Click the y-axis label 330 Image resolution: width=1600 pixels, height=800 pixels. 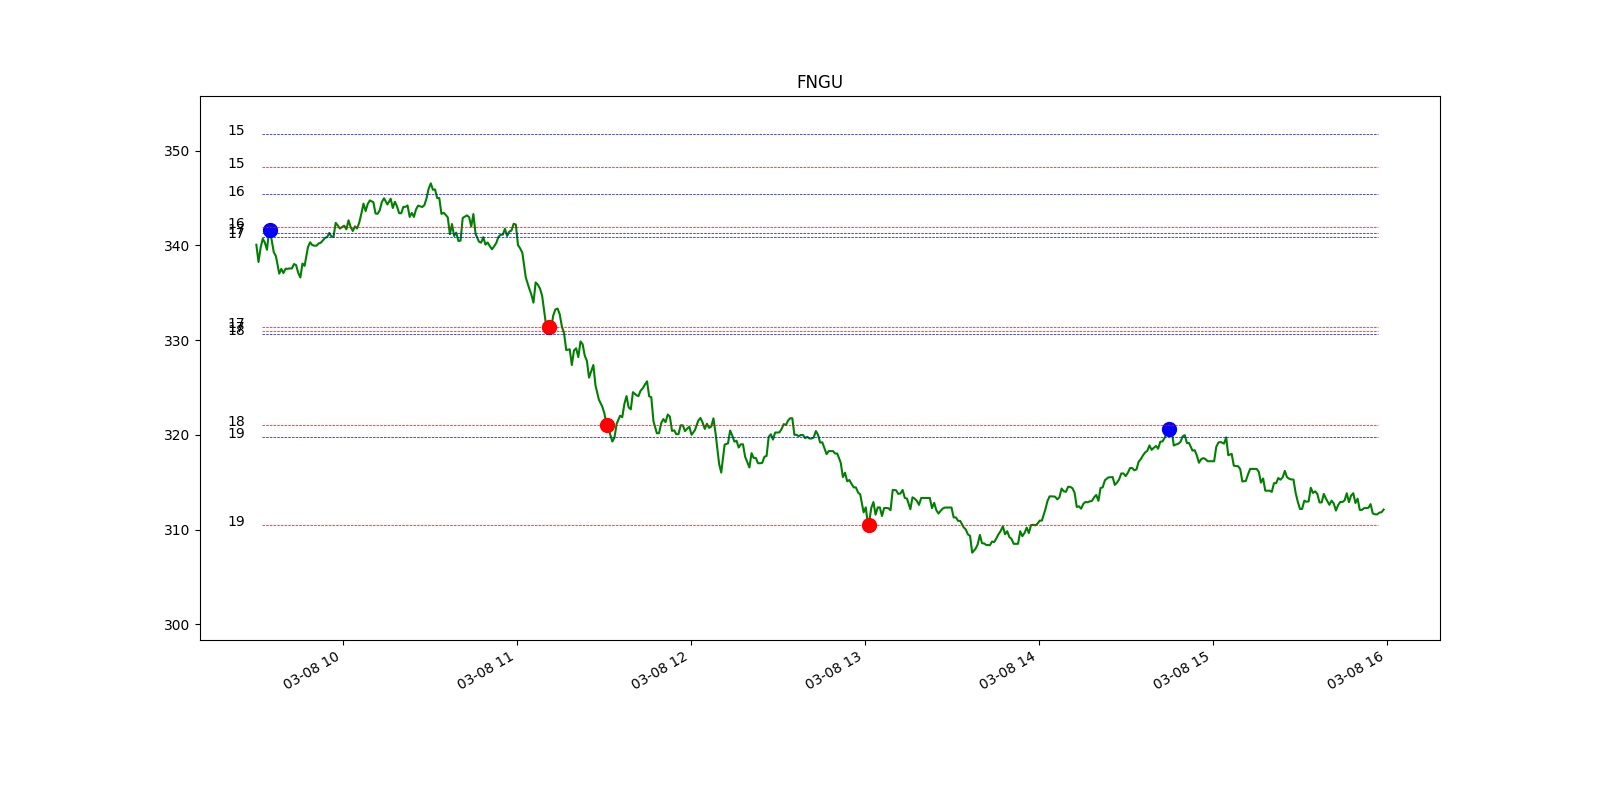(x=176, y=341)
